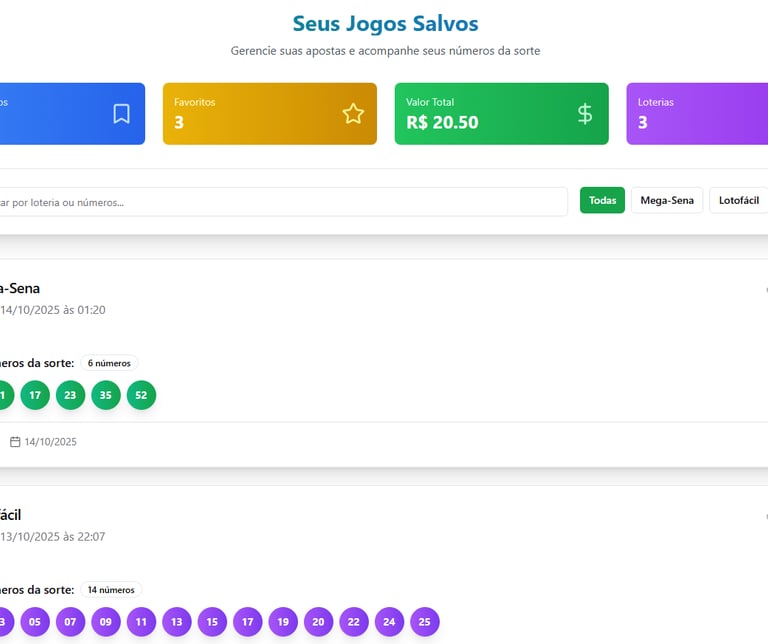Open the Loterias summary card

coord(697,114)
